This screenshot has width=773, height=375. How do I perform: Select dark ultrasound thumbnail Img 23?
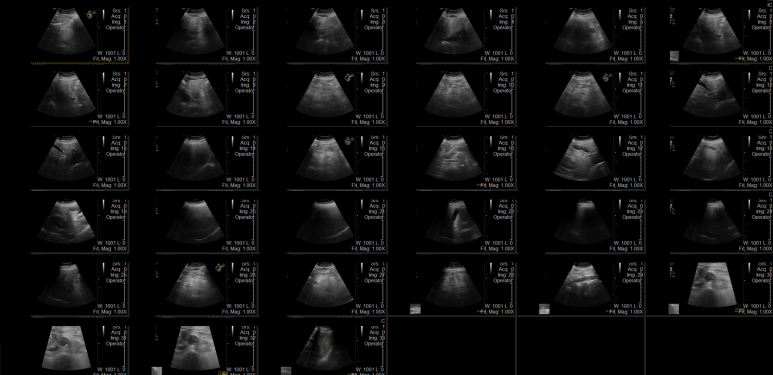(x=583, y=221)
